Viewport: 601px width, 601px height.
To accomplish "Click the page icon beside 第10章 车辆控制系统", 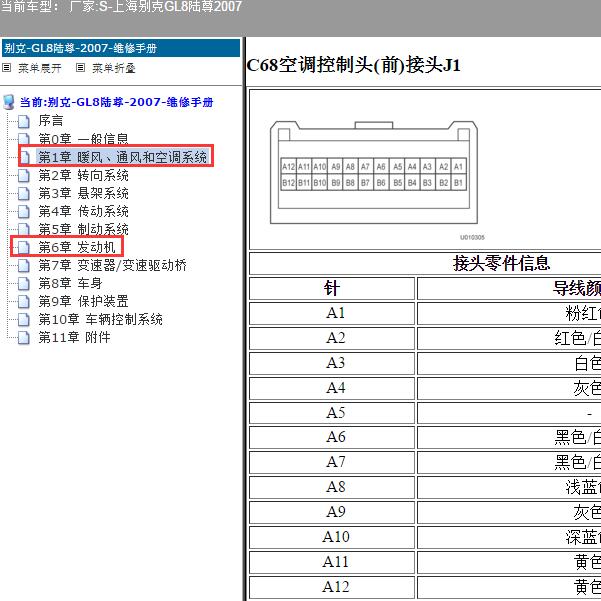I will 24,320.
